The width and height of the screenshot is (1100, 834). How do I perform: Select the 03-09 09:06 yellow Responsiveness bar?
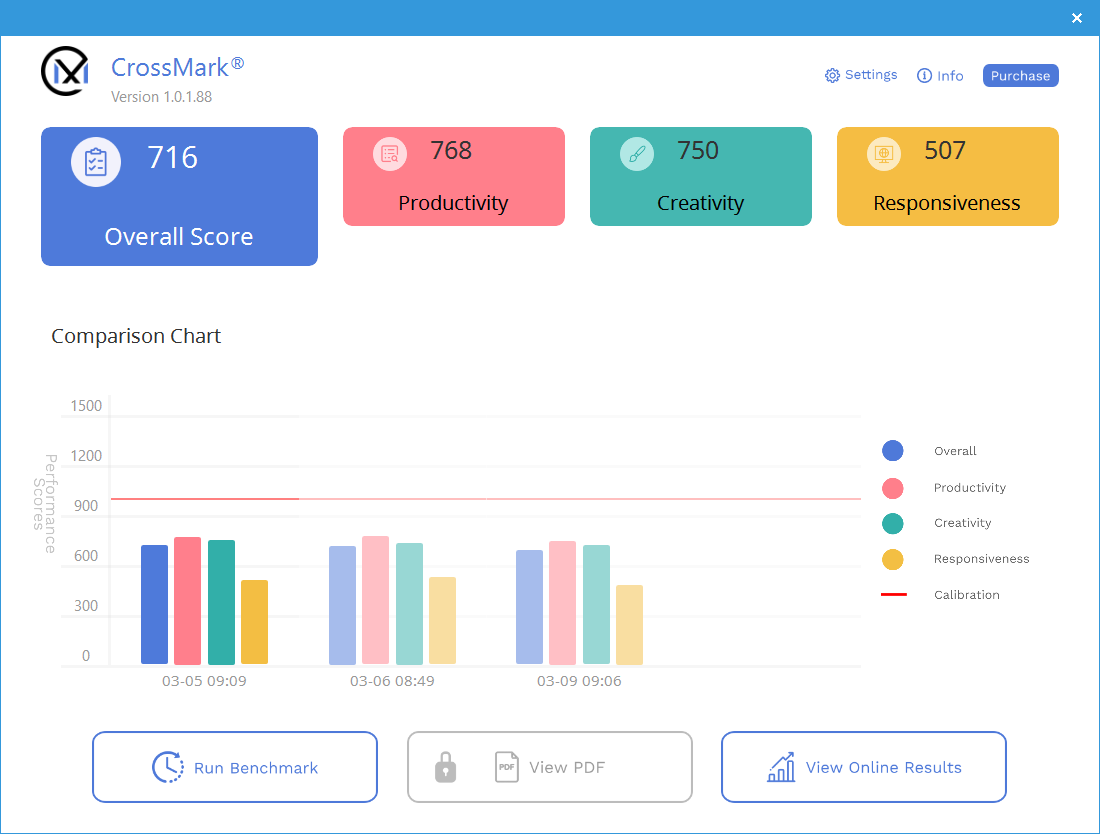tap(629, 624)
